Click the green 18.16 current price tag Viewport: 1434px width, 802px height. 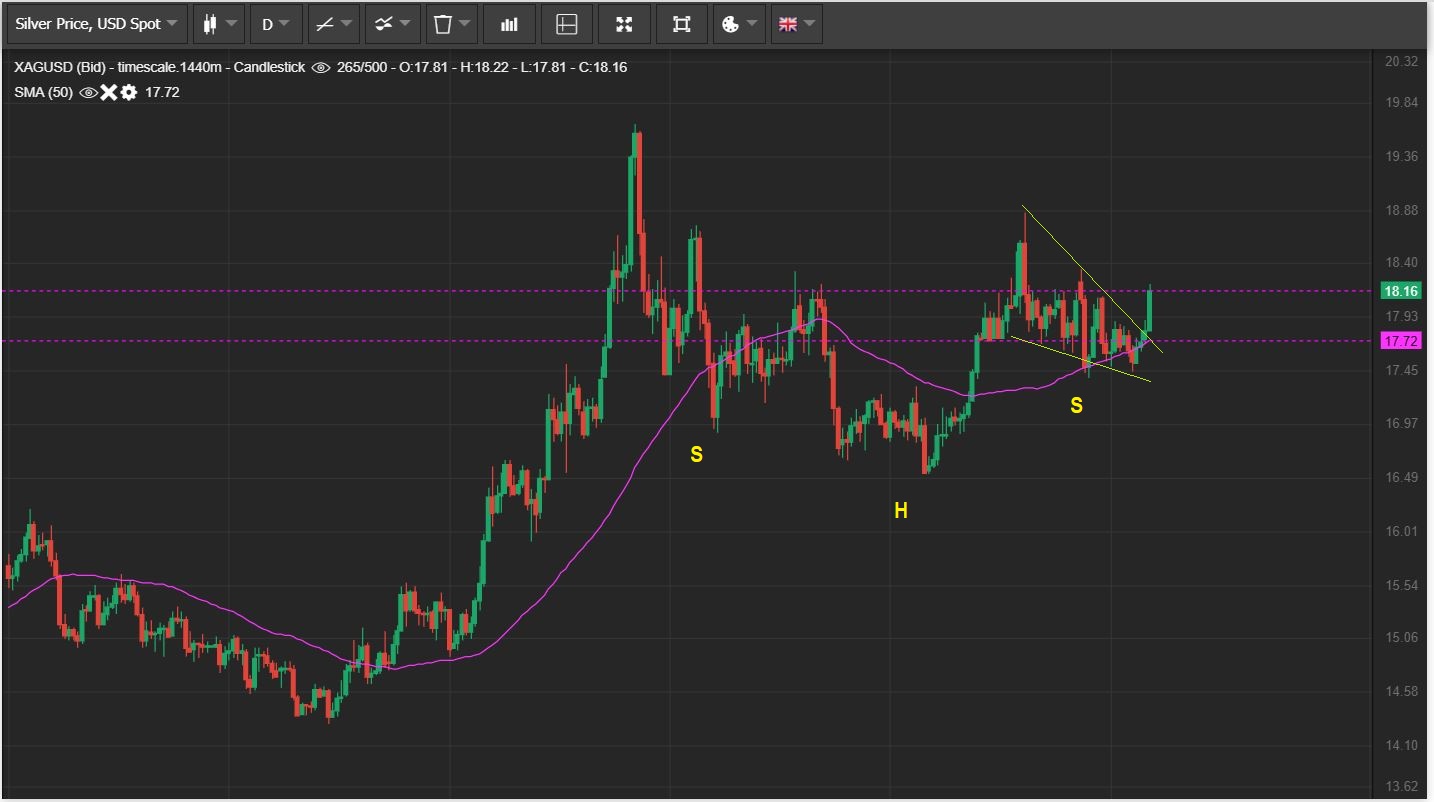click(x=1400, y=291)
